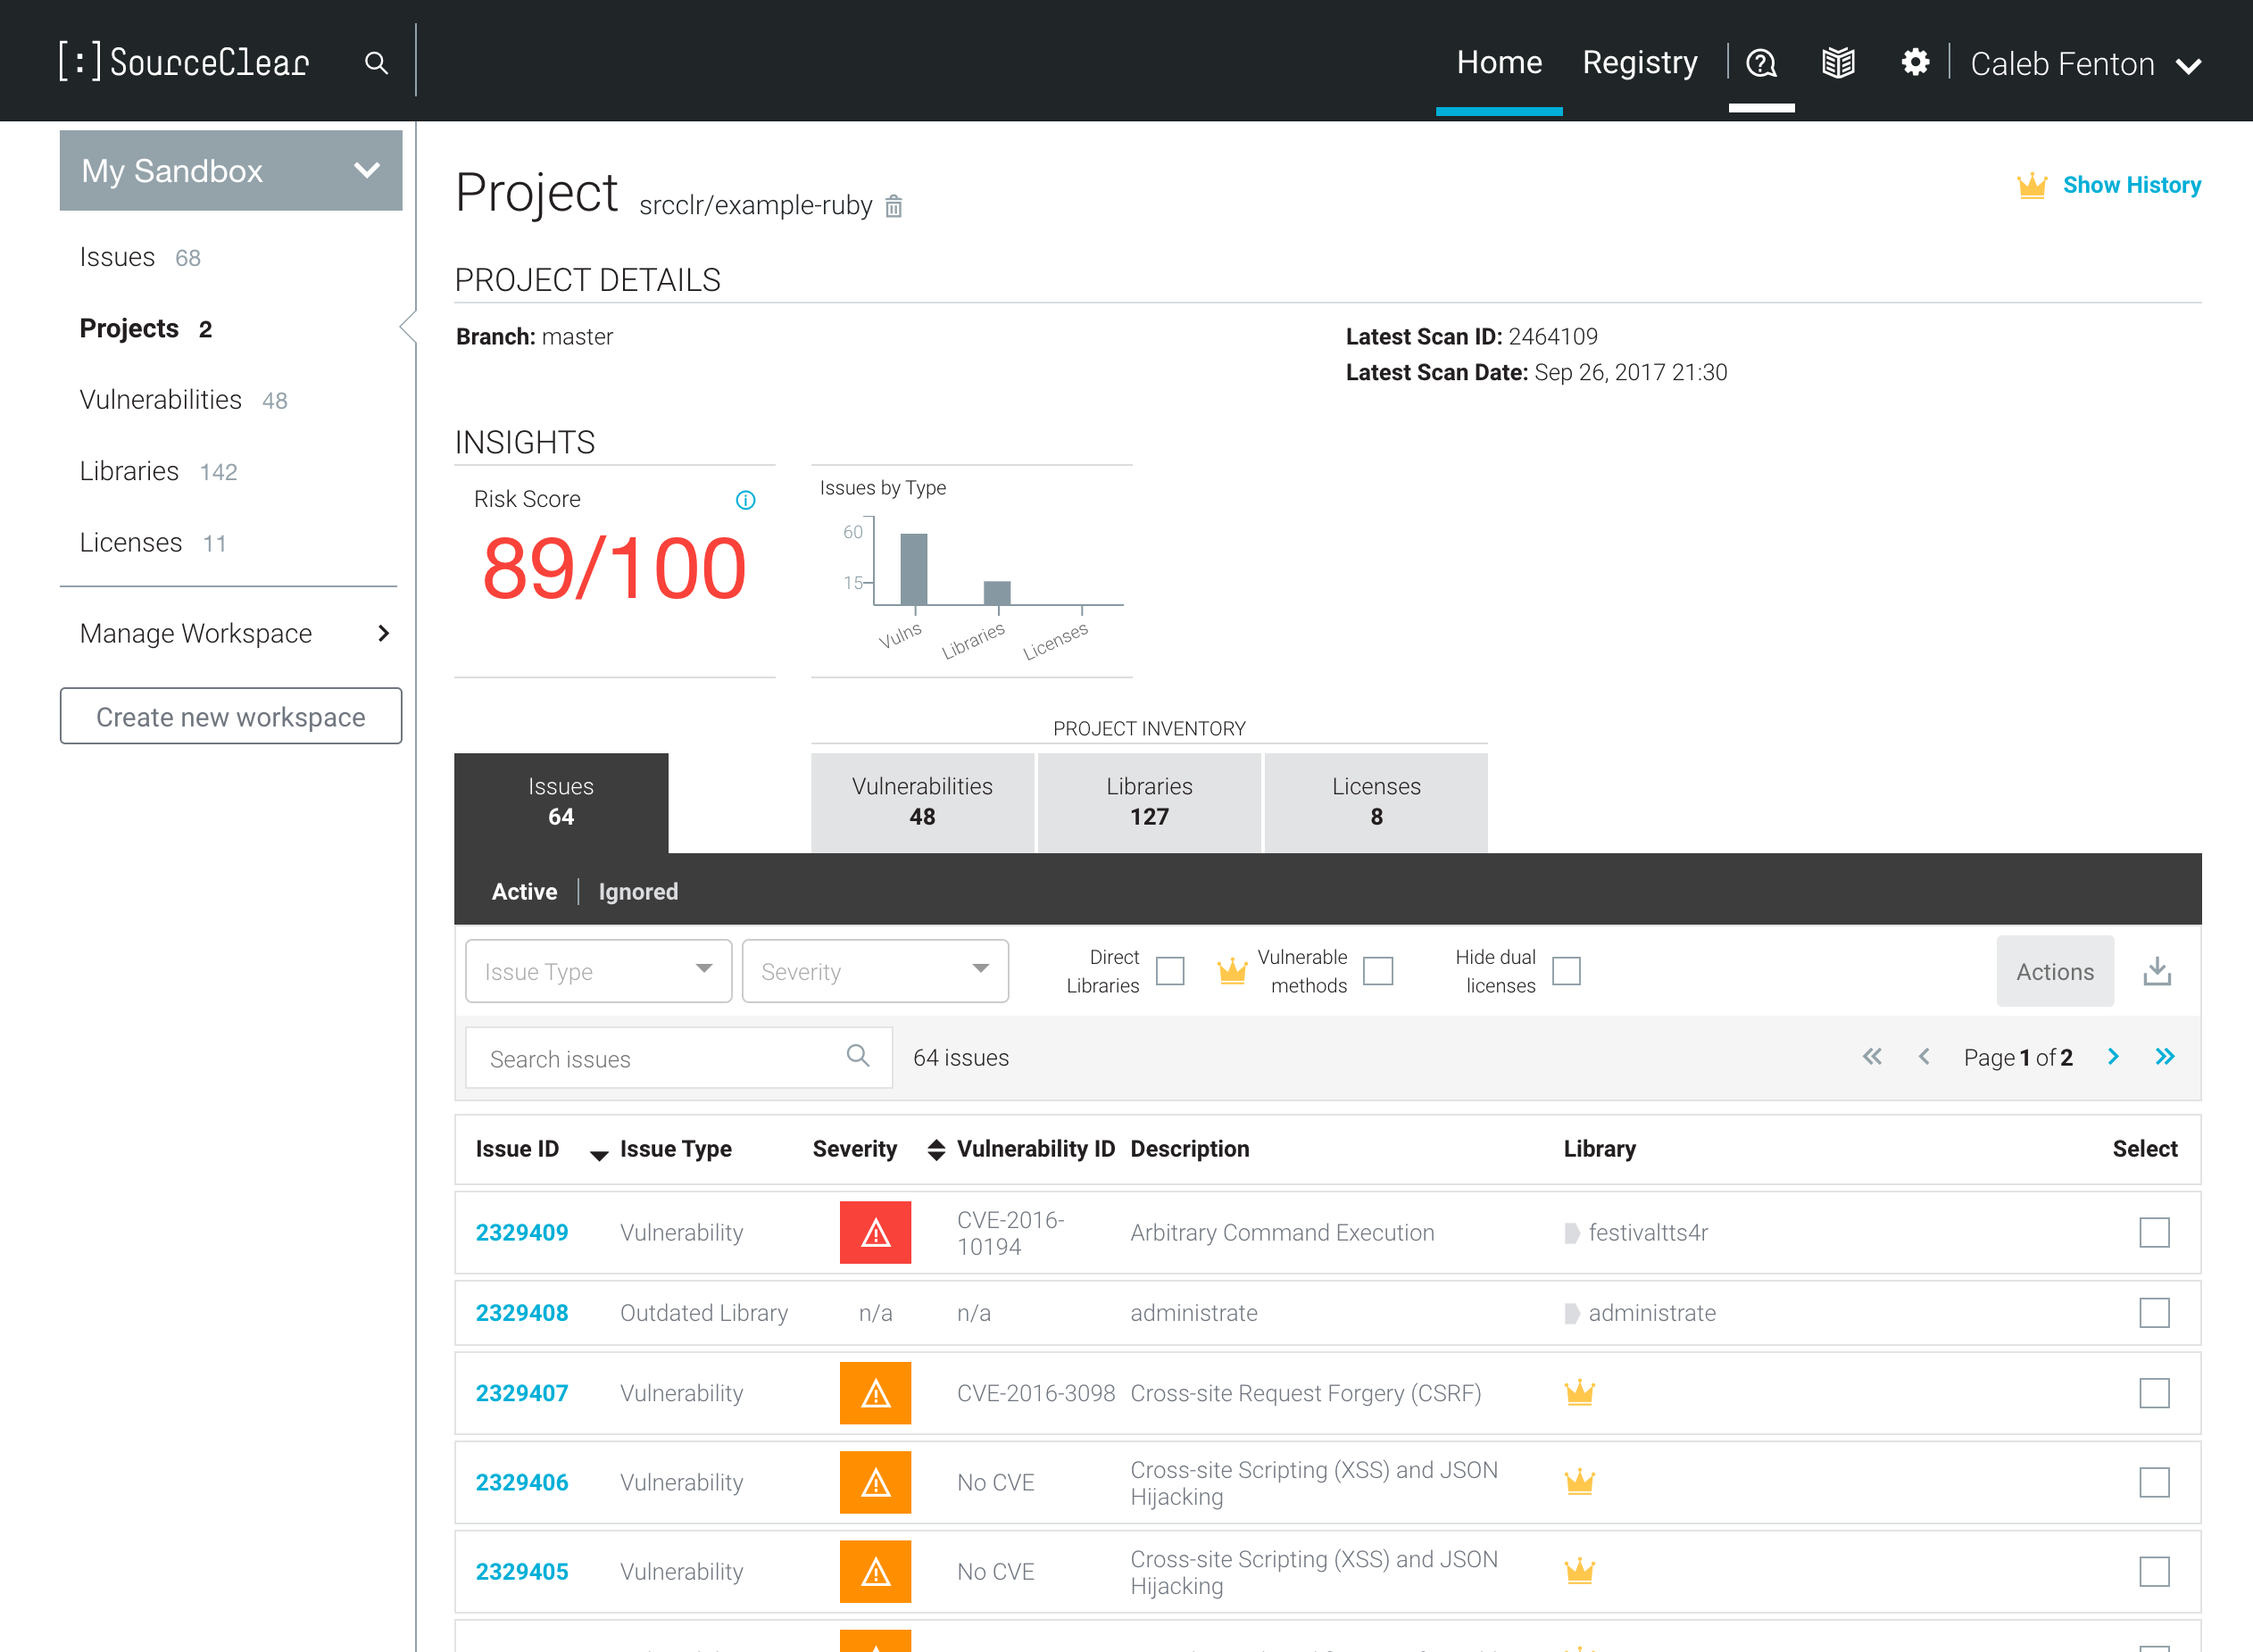The height and width of the screenshot is (1652, 2253).
Task: Open the Issue Type dropdown filter
Action: [598, 971]
